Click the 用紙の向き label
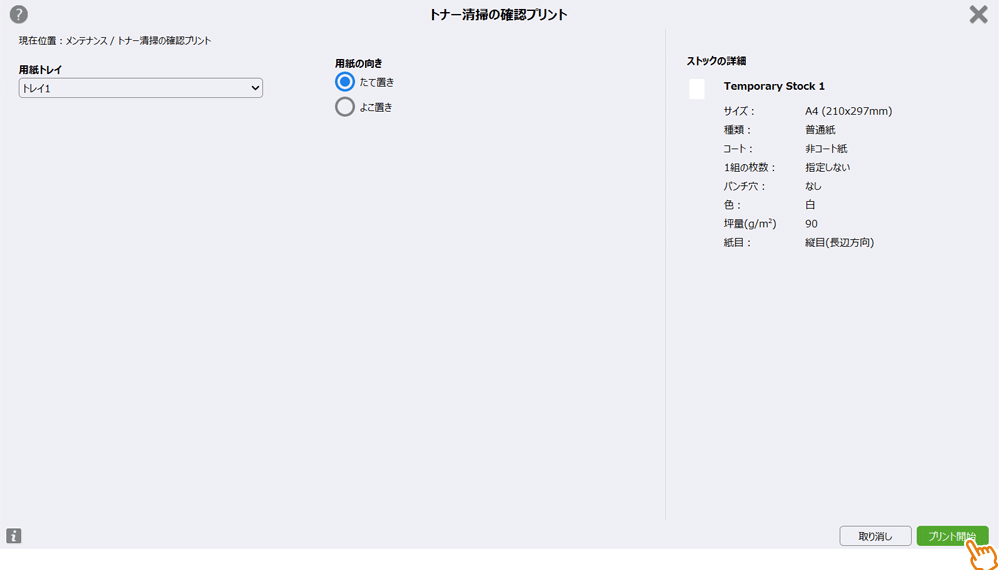This screenshot has height=570, width=1000. (358, 63)
